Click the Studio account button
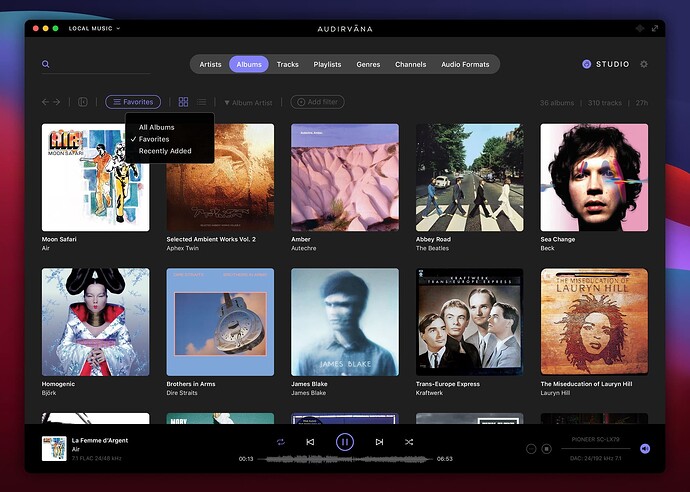 click(606, 64)
